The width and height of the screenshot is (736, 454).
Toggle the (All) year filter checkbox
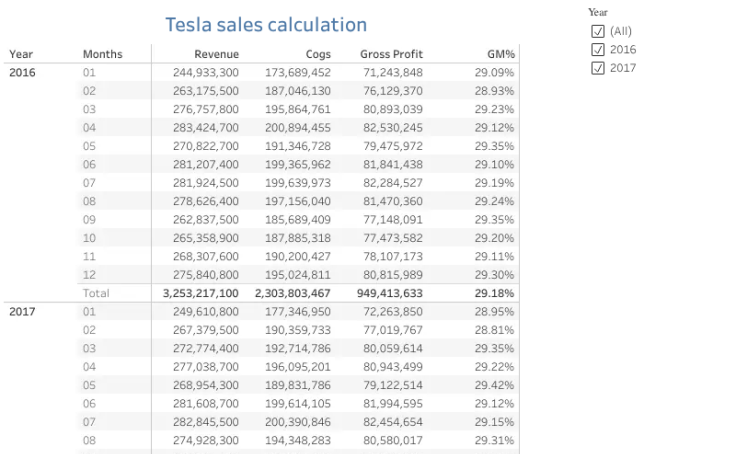click(598, 31)
